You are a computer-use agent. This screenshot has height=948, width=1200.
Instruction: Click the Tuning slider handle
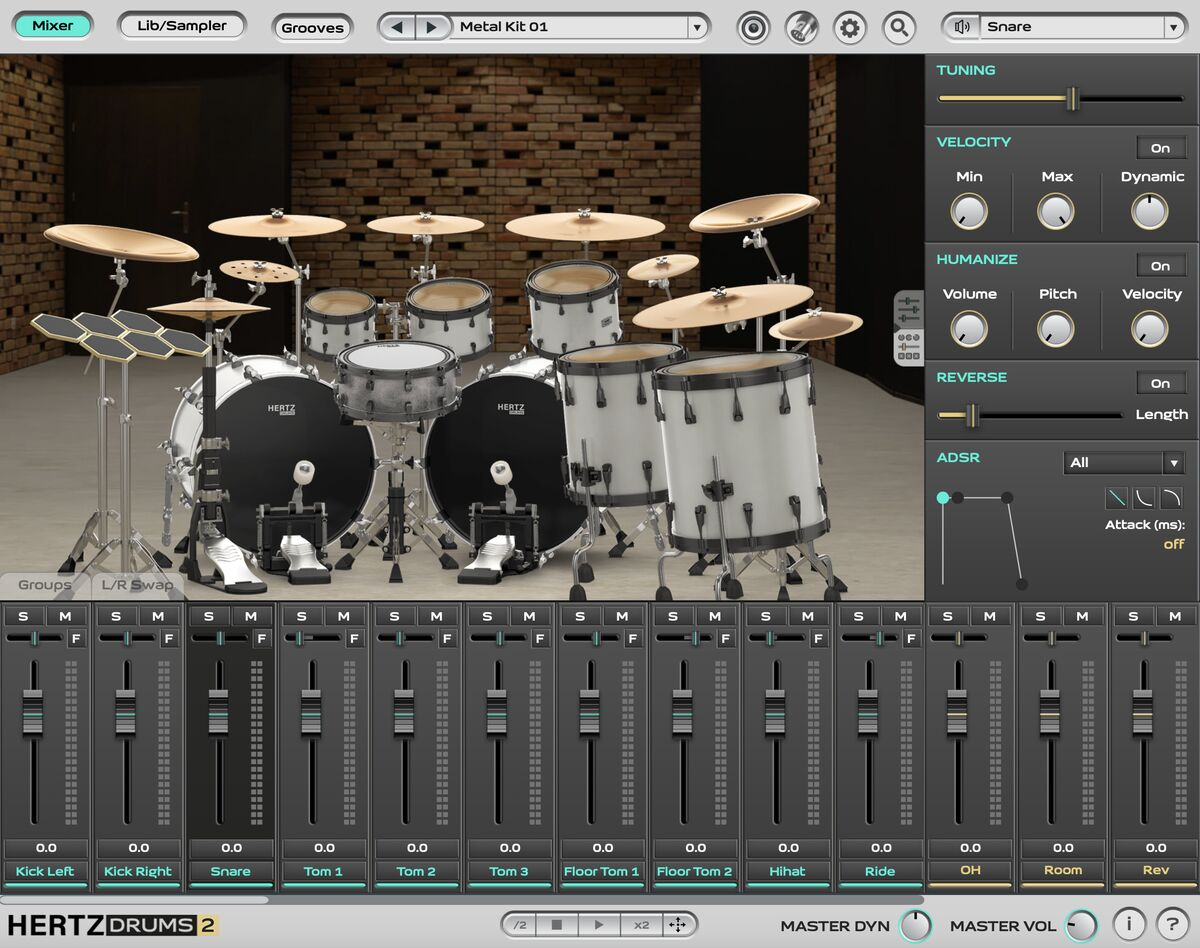(1072, 98)
